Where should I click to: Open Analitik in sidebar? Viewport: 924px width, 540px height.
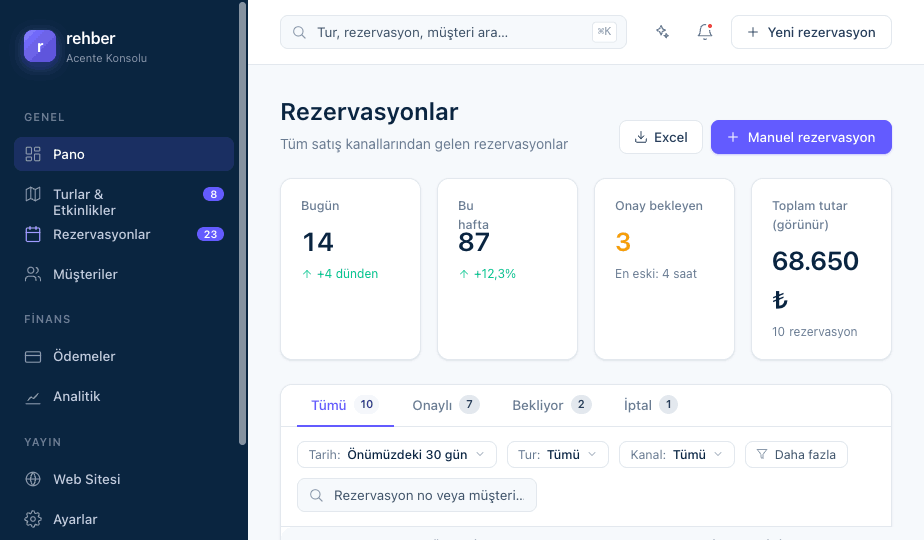click(x=124, y=397)
